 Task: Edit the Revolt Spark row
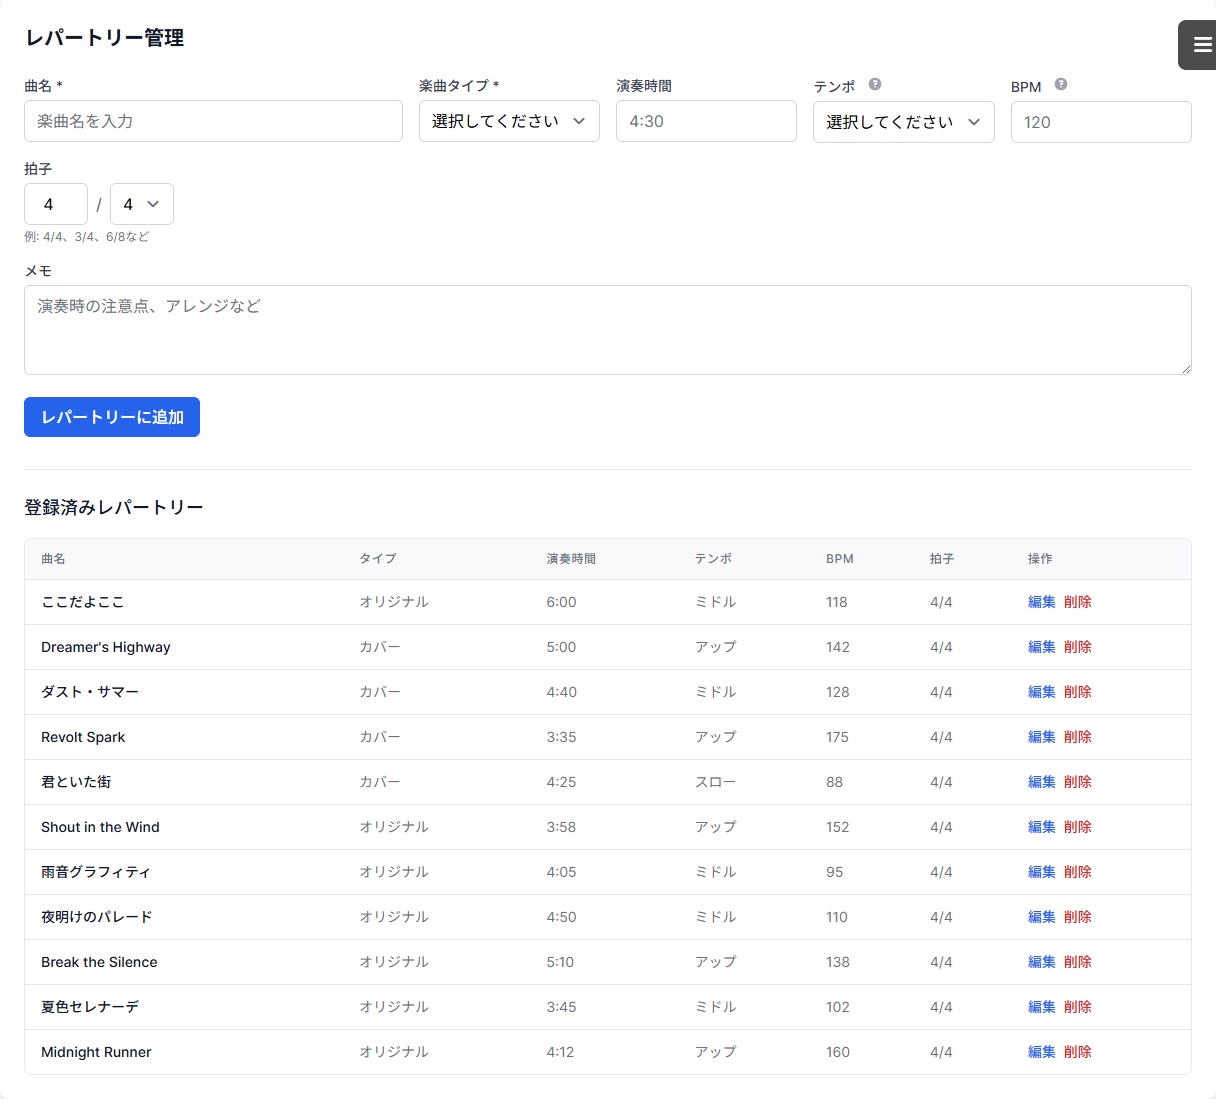tap(1041, 737)
